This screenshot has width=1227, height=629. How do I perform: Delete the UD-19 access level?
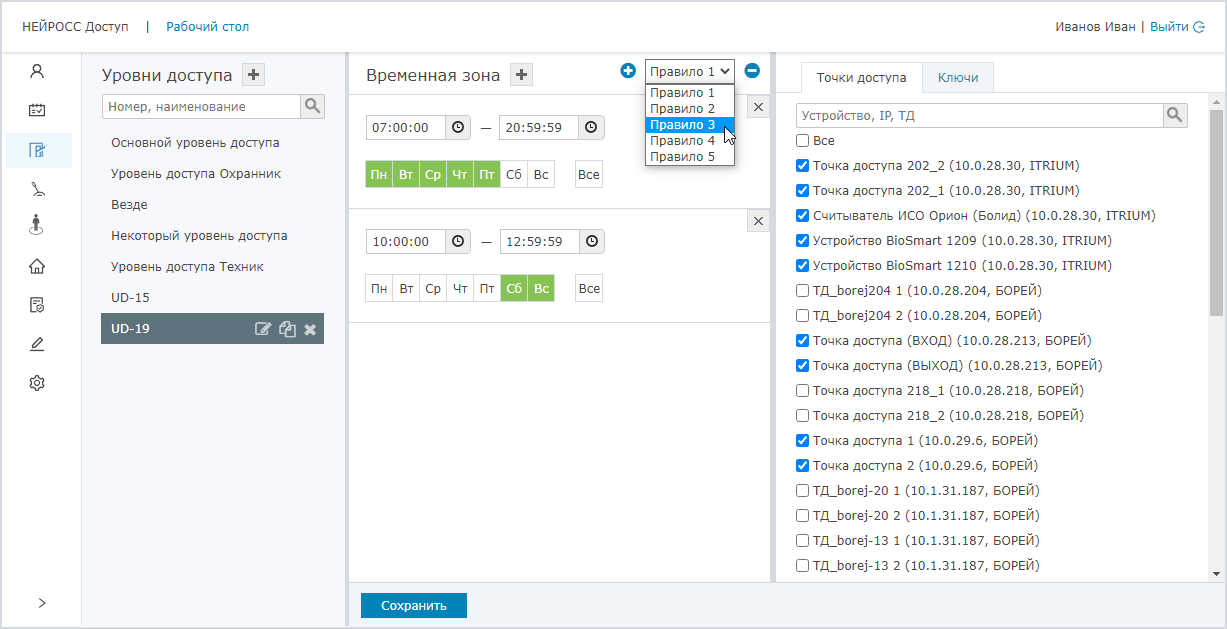tap(310, 329)
